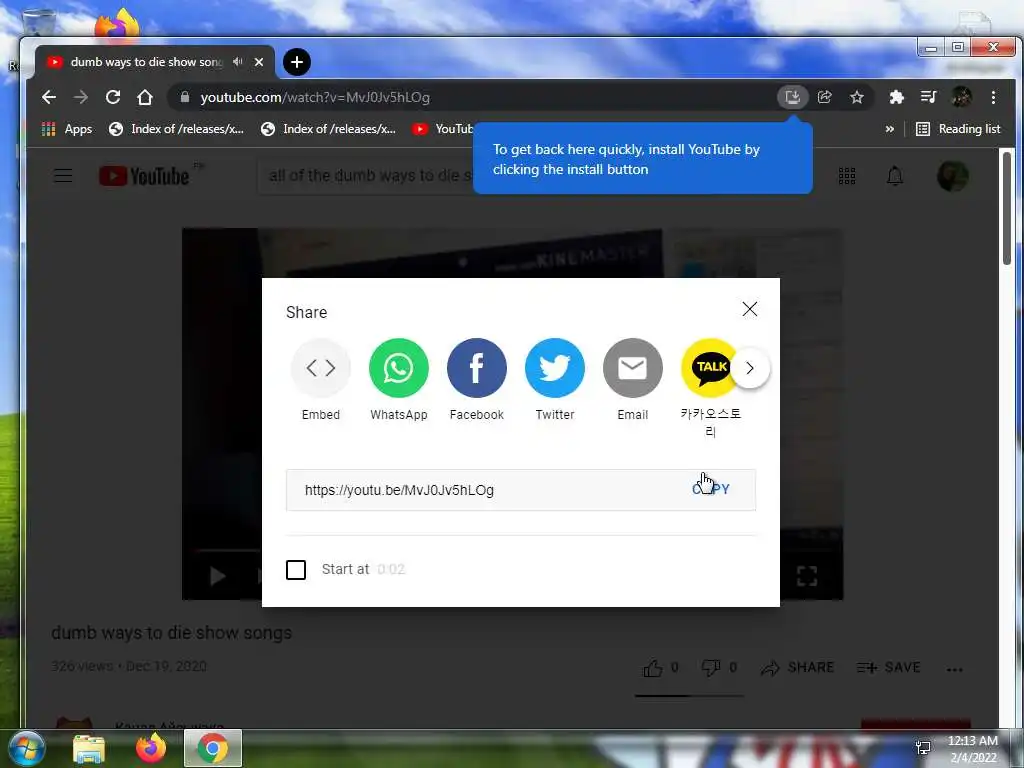The width and height of the screenshot is (1024, 768).
Task: Open the network tray icon
Action: 923,748
